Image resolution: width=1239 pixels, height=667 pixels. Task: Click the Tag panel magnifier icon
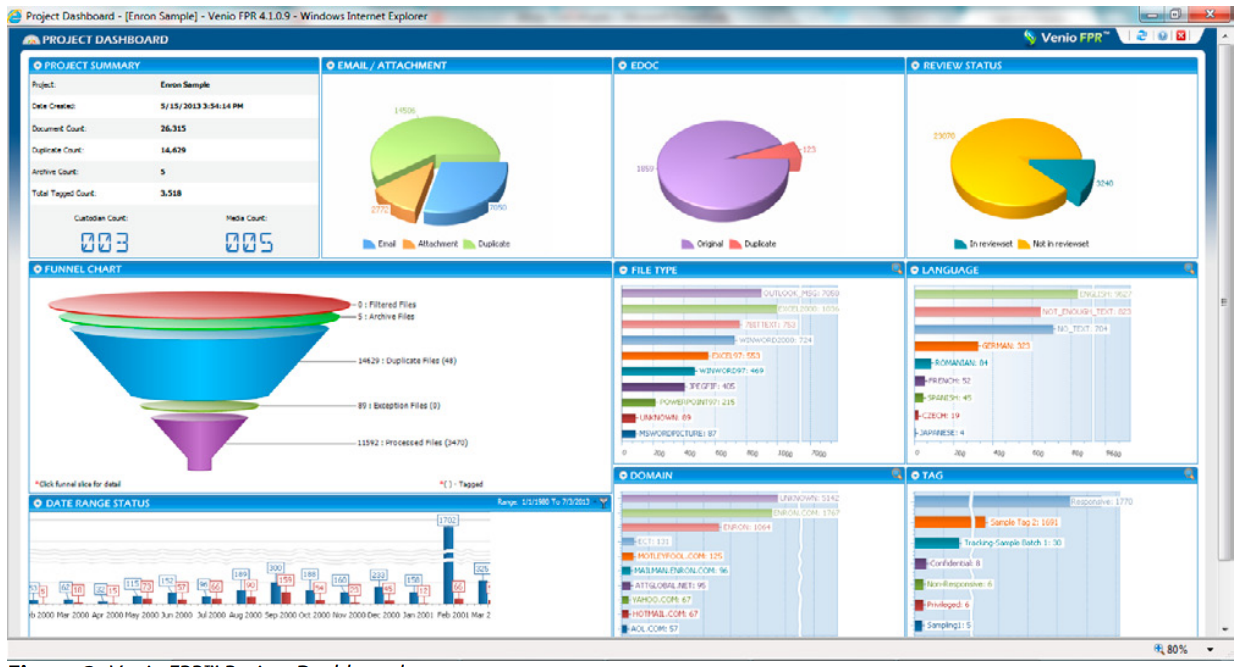pos(1188,474)
